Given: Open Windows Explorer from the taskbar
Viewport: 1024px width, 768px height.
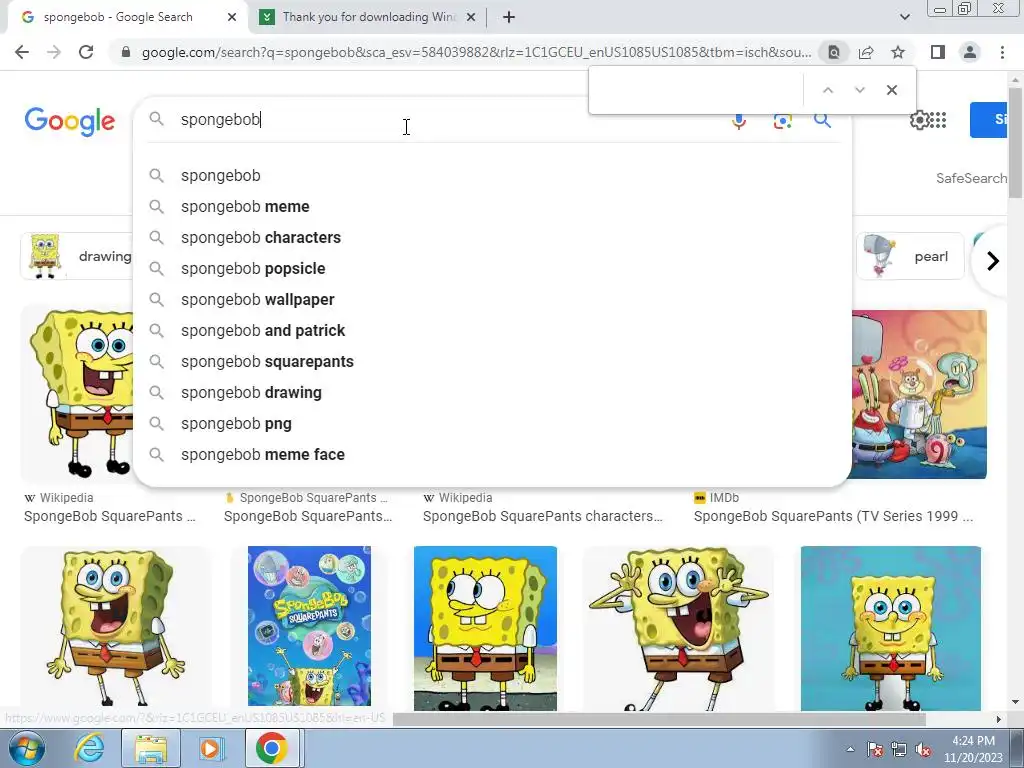Looking at the screenshot, I should coord(150,748).
